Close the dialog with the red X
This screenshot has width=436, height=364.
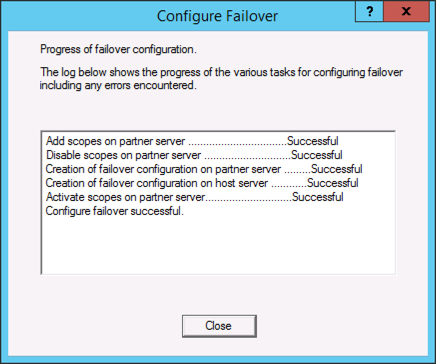(406, 12)
